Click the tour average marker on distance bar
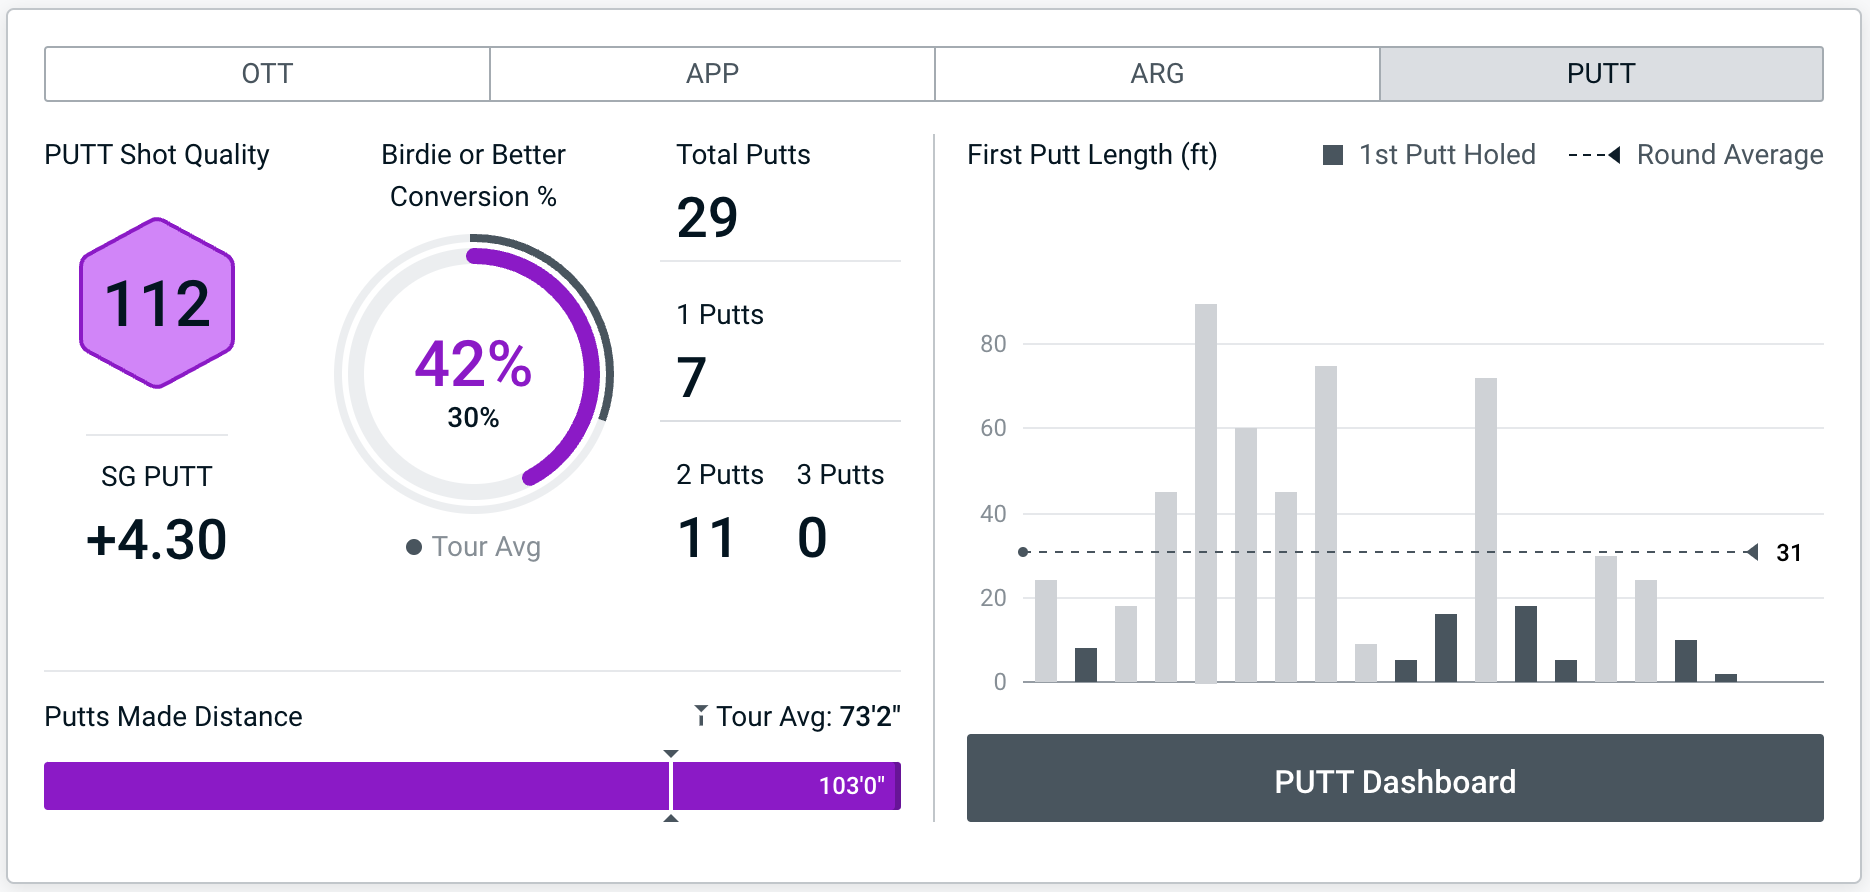 point(671,786)
